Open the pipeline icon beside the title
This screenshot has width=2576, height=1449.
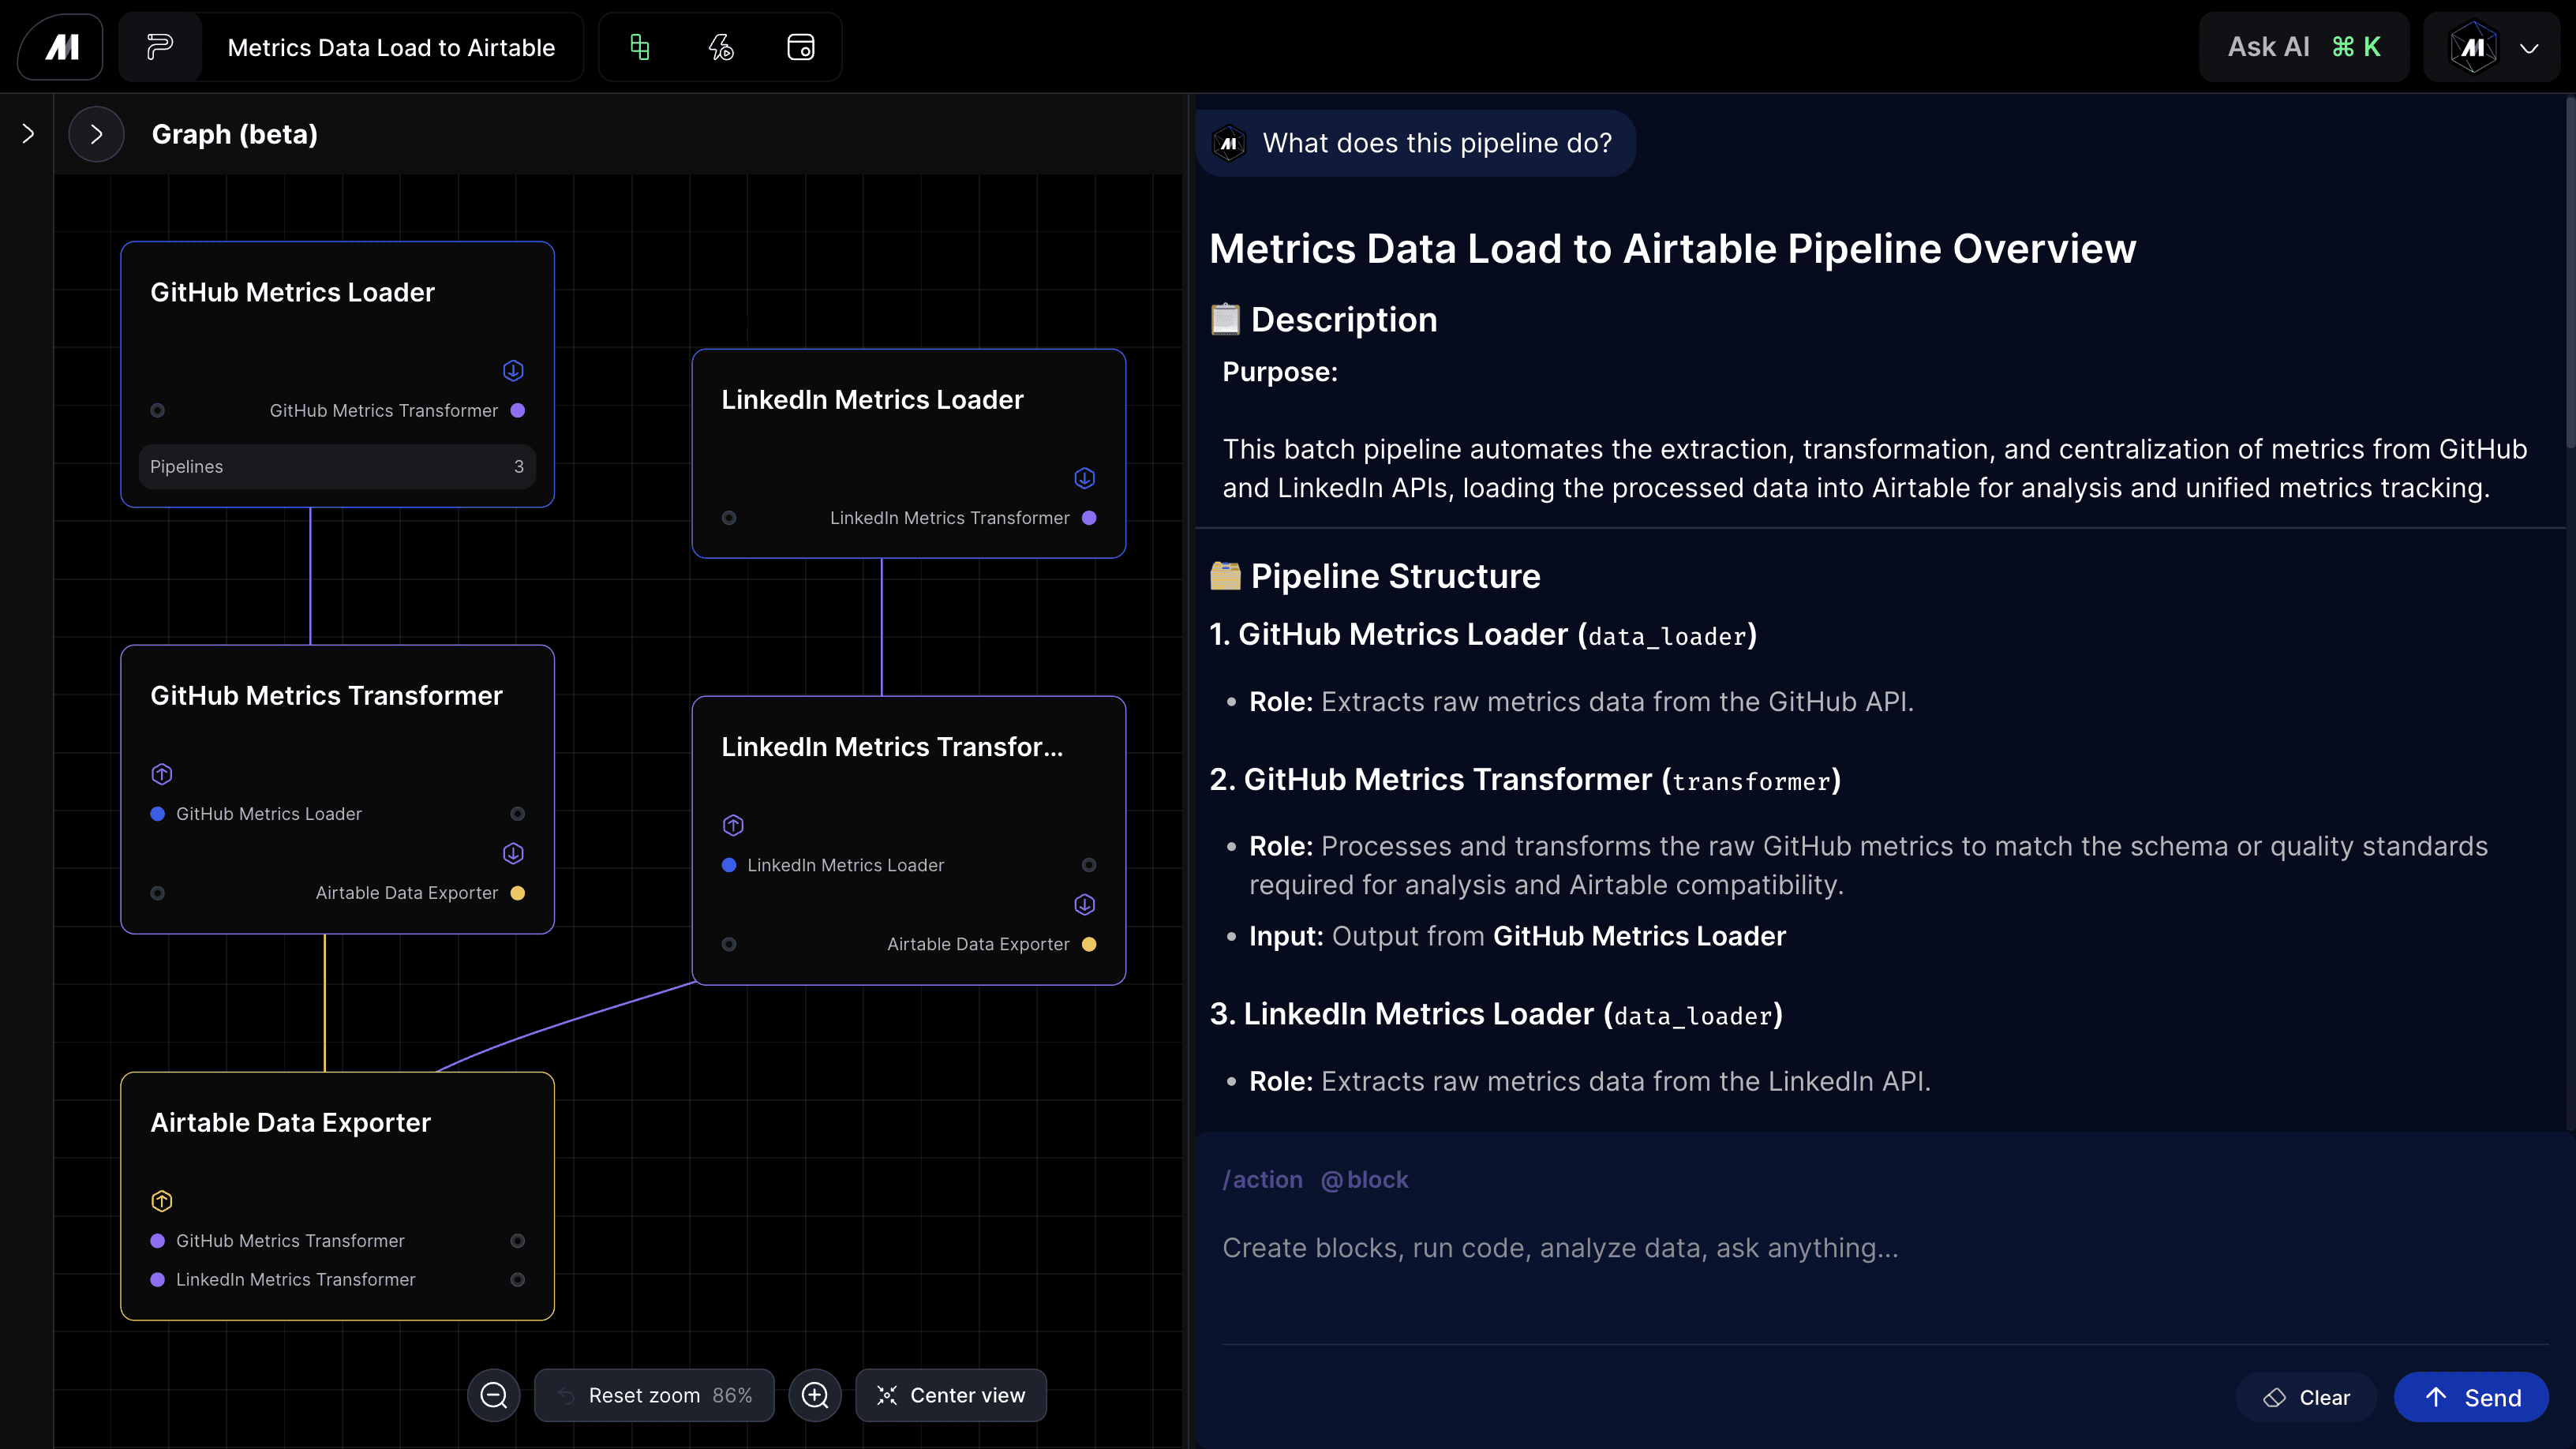click(160, 47)
